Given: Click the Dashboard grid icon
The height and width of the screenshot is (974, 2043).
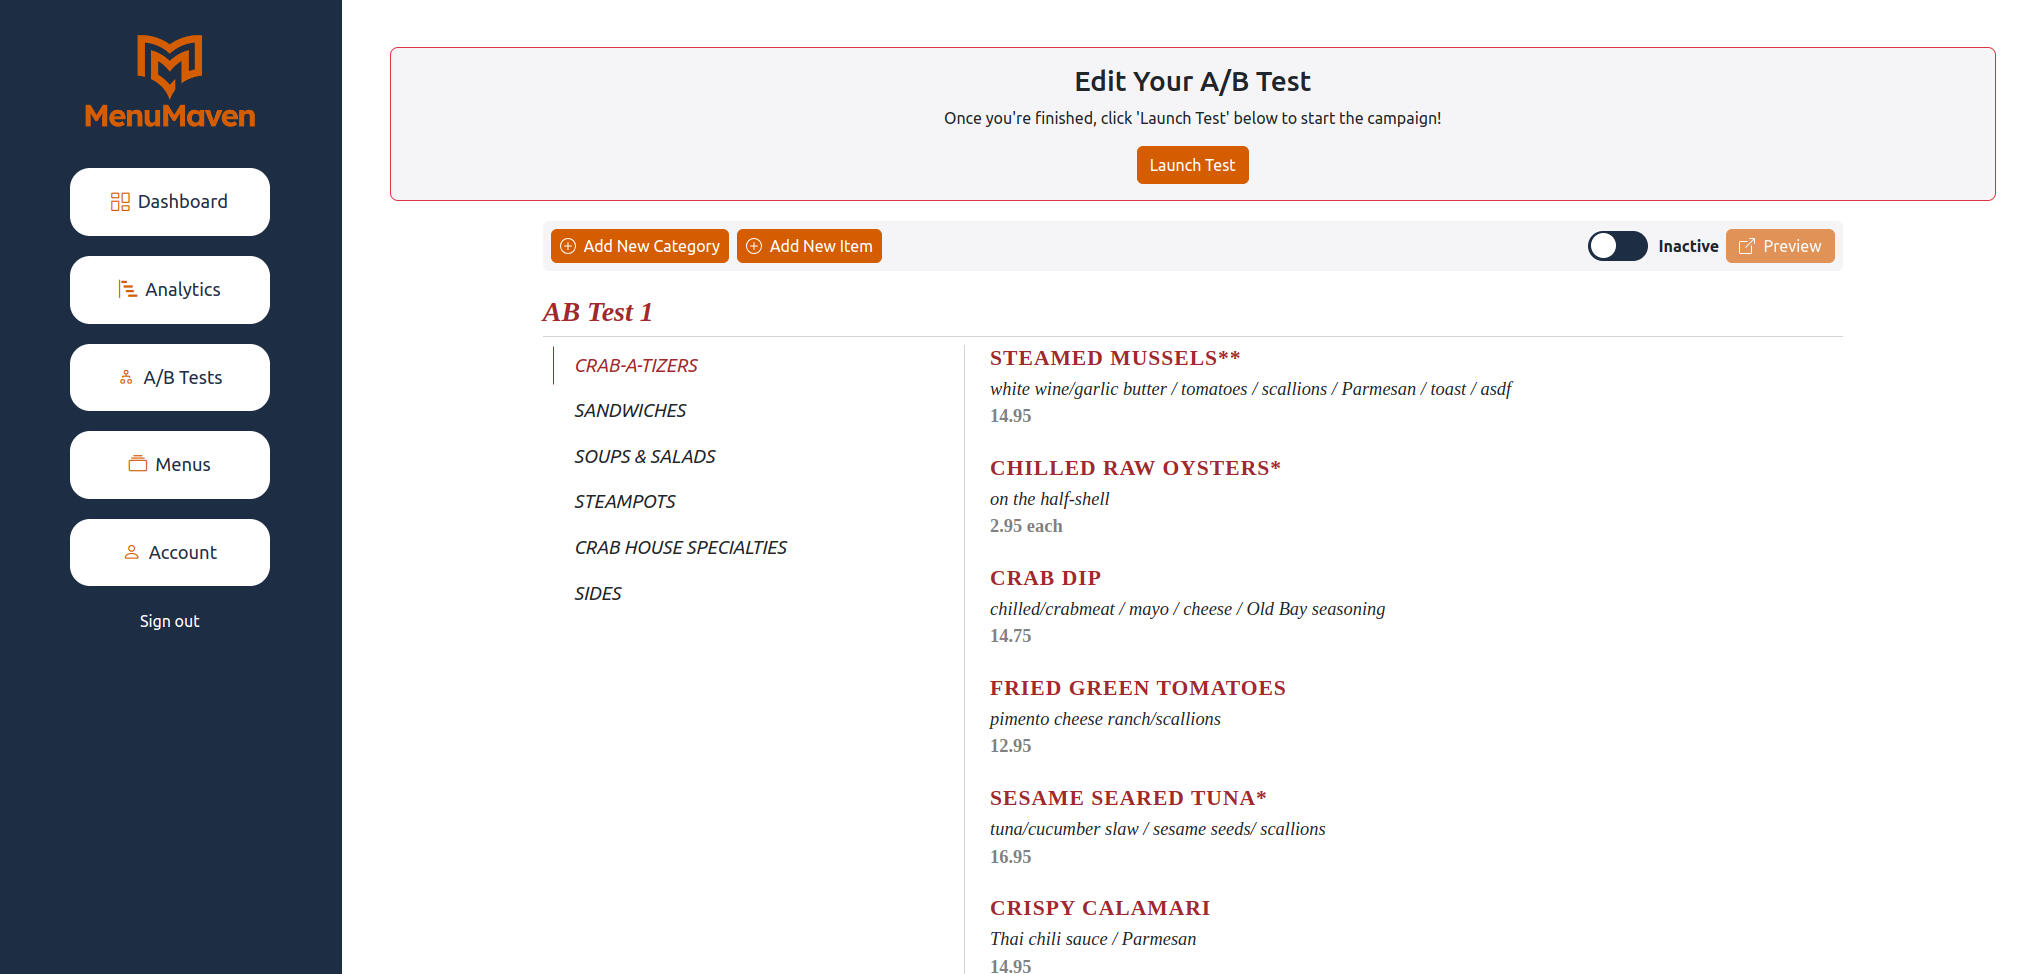Looking at the screenshot, I should click(120, 202).
